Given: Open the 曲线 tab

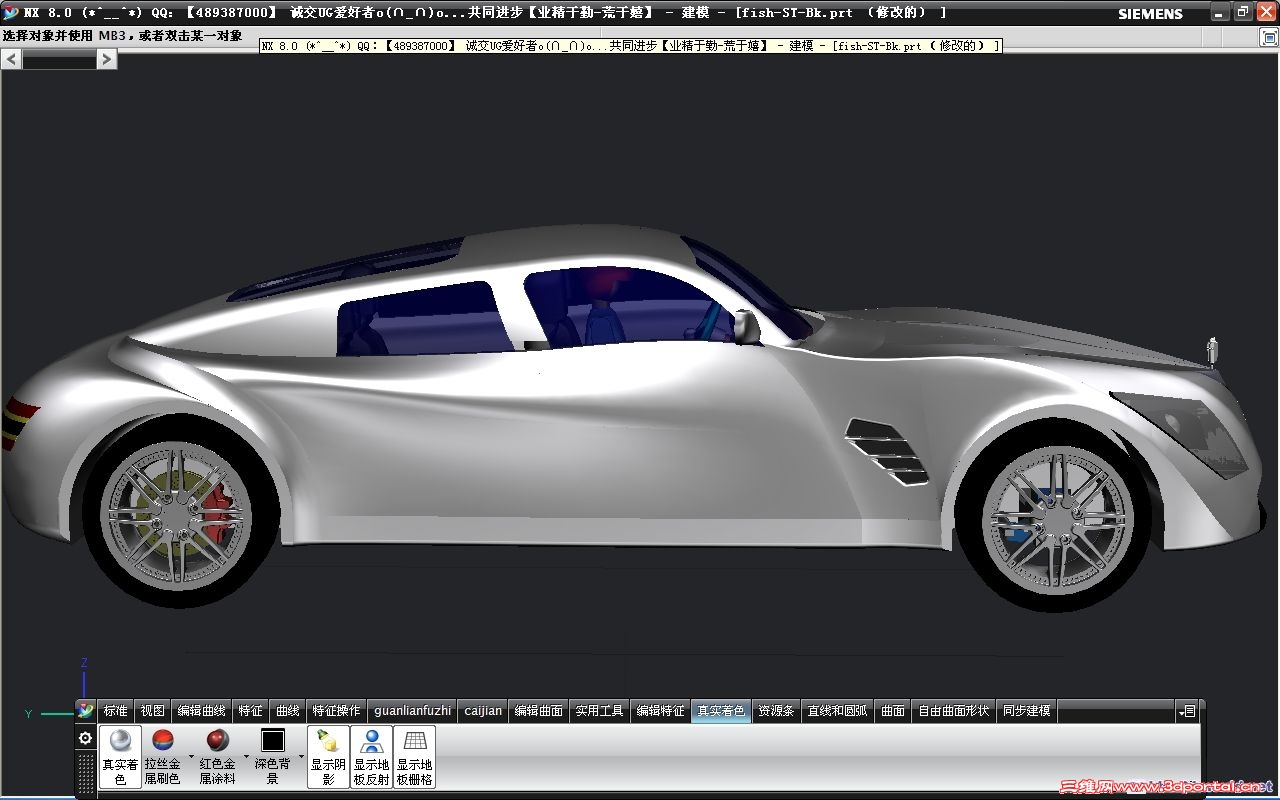Looking at the screenshot, I should (x=288, y=711).
